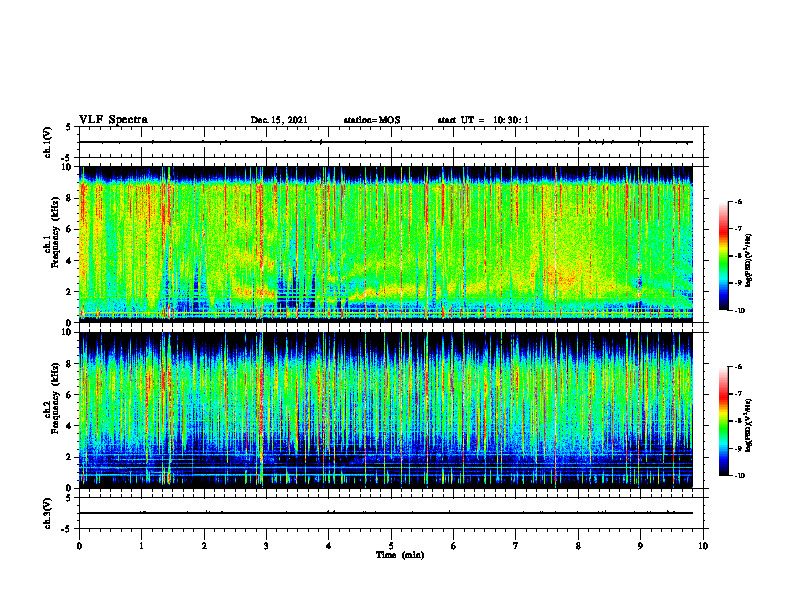Click time axis tick label "0"

click(x=79, y=546)
